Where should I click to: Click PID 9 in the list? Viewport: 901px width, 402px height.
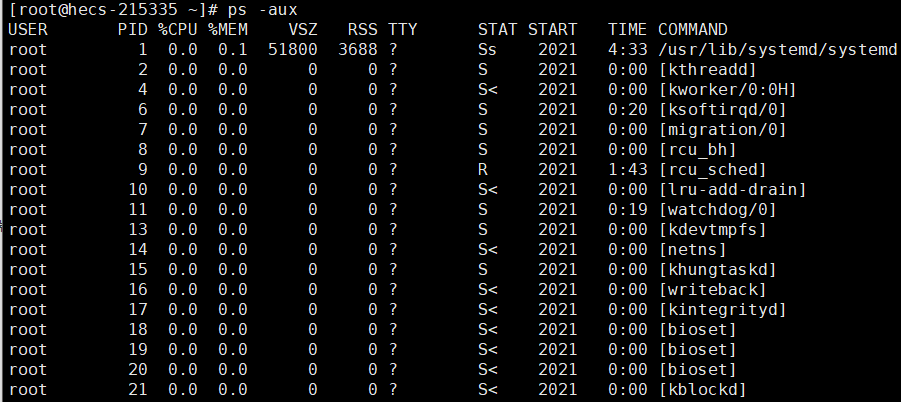pos(143,170)
